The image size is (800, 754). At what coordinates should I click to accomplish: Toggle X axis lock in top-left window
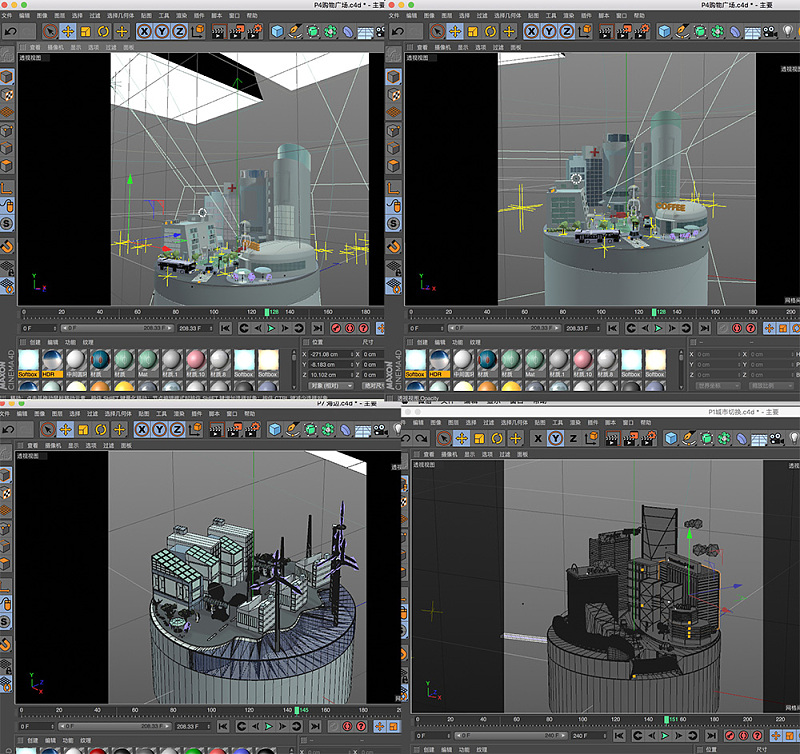point(144,32)
